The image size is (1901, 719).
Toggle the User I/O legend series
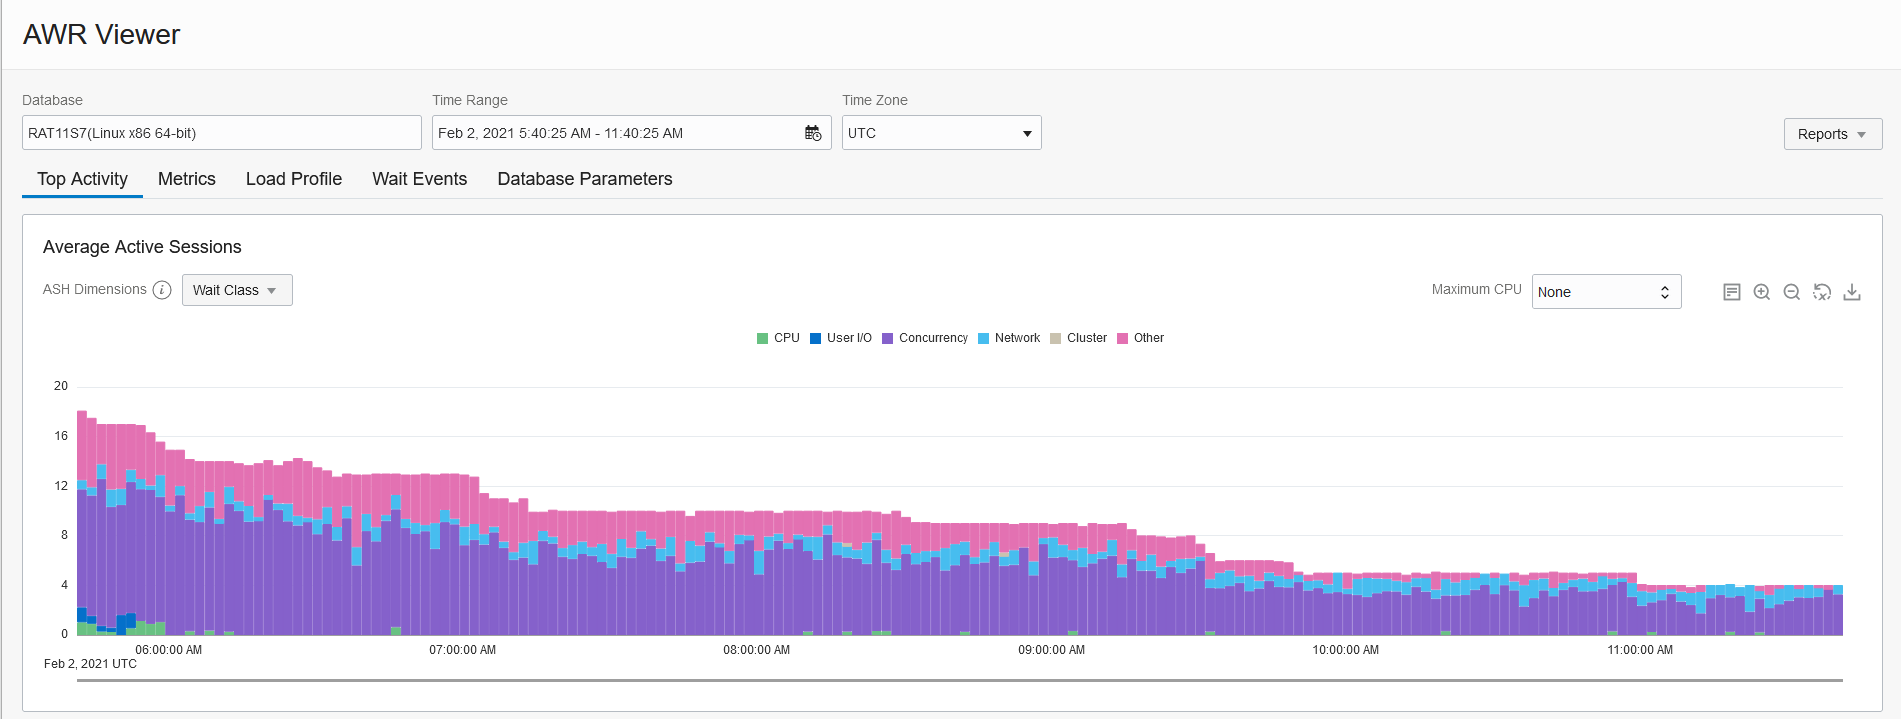pos(840,338)
